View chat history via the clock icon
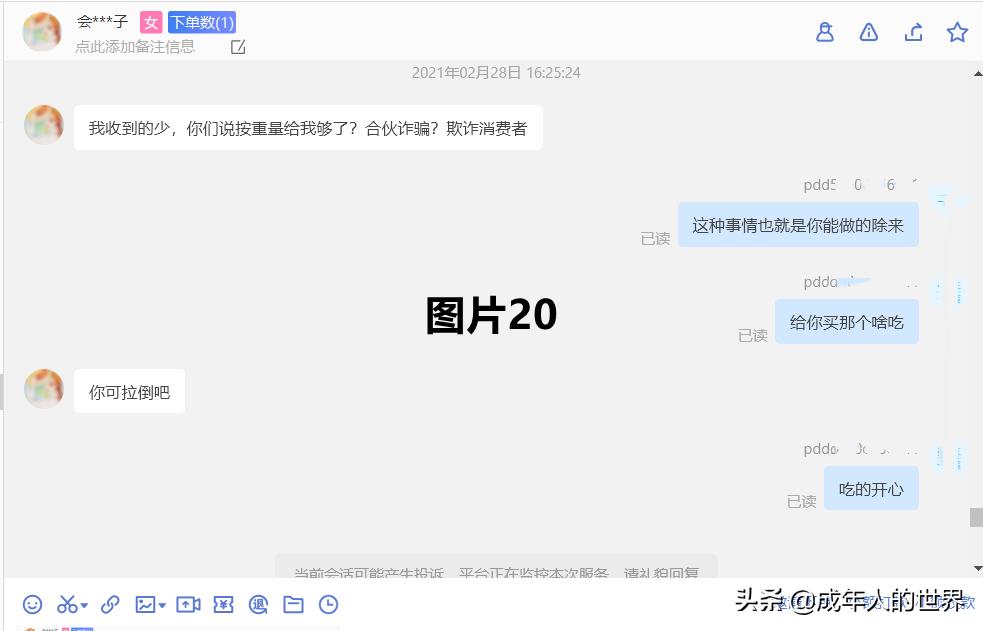983x631 pixels. (329, 604)
